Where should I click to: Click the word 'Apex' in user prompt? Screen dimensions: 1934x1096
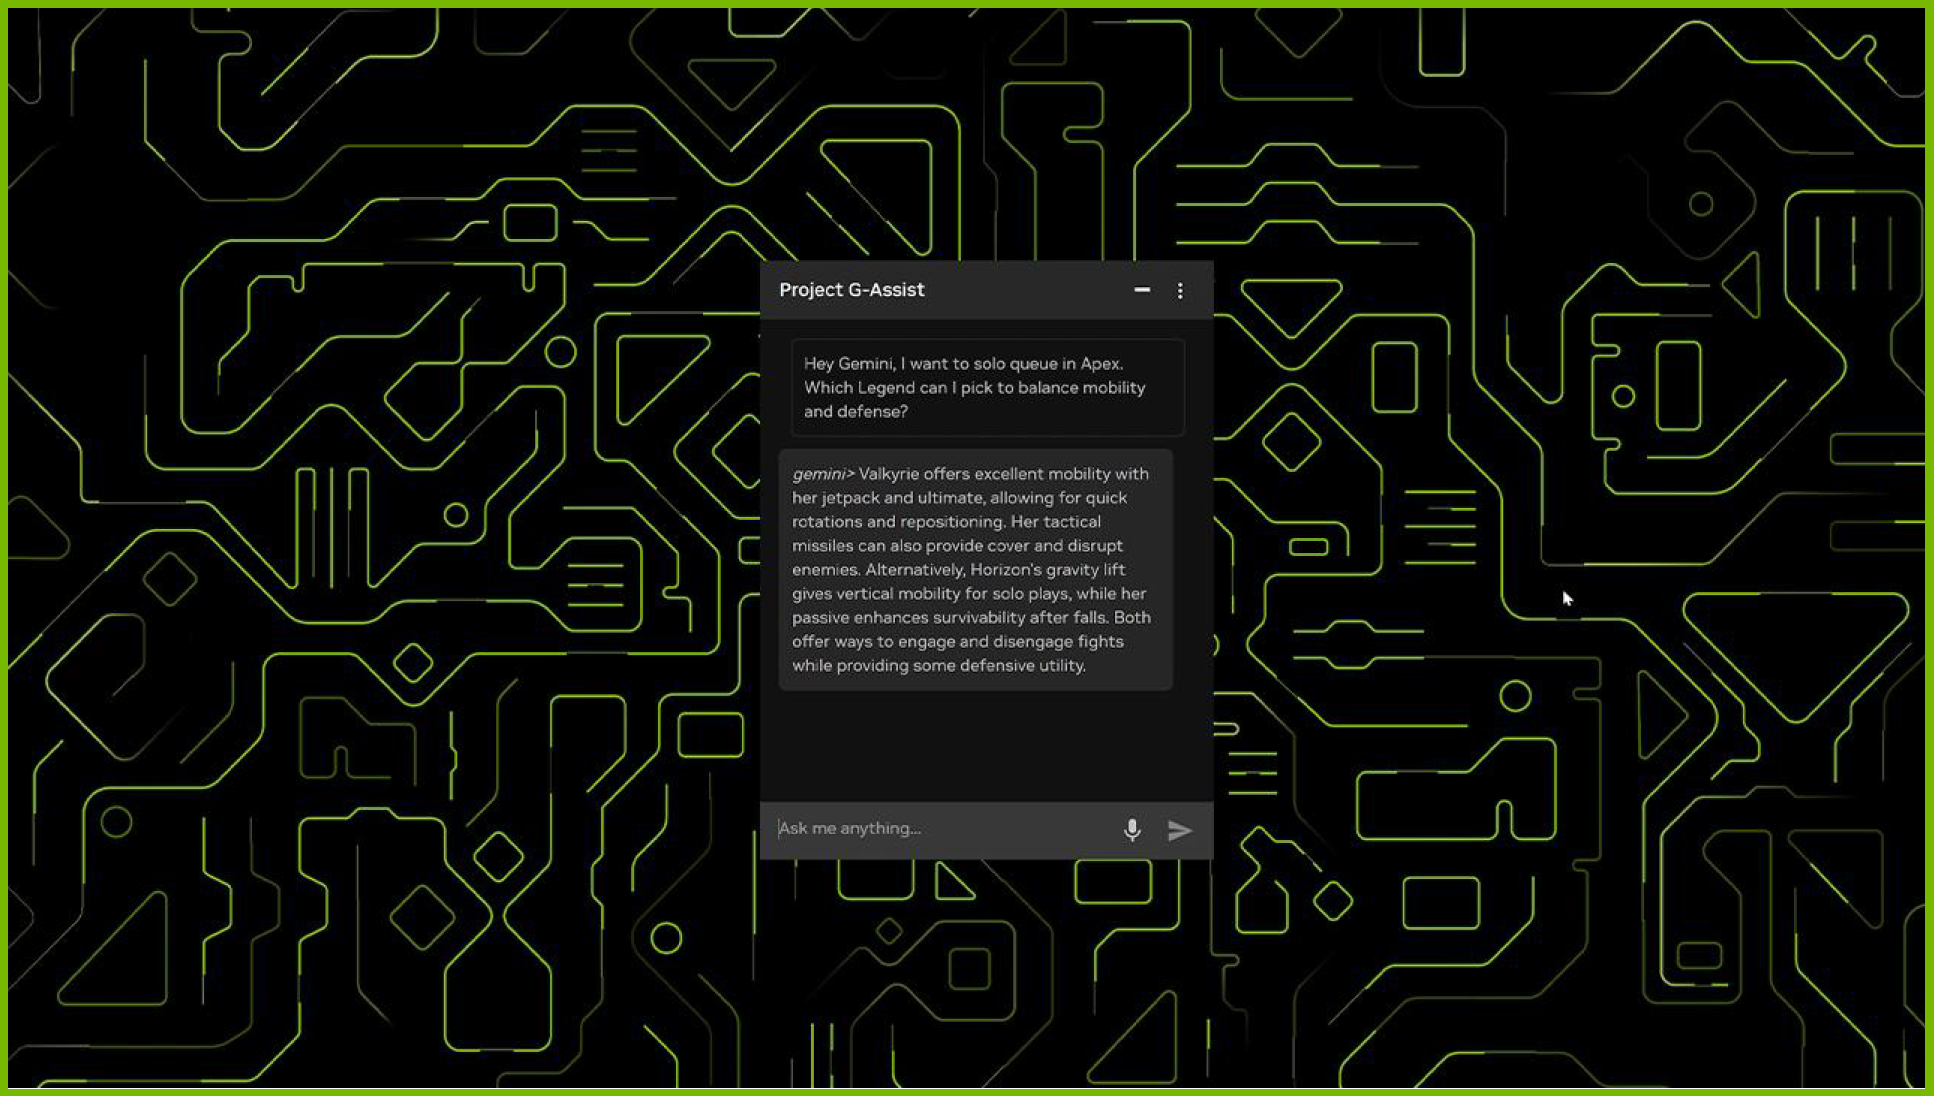point(1099,364)
